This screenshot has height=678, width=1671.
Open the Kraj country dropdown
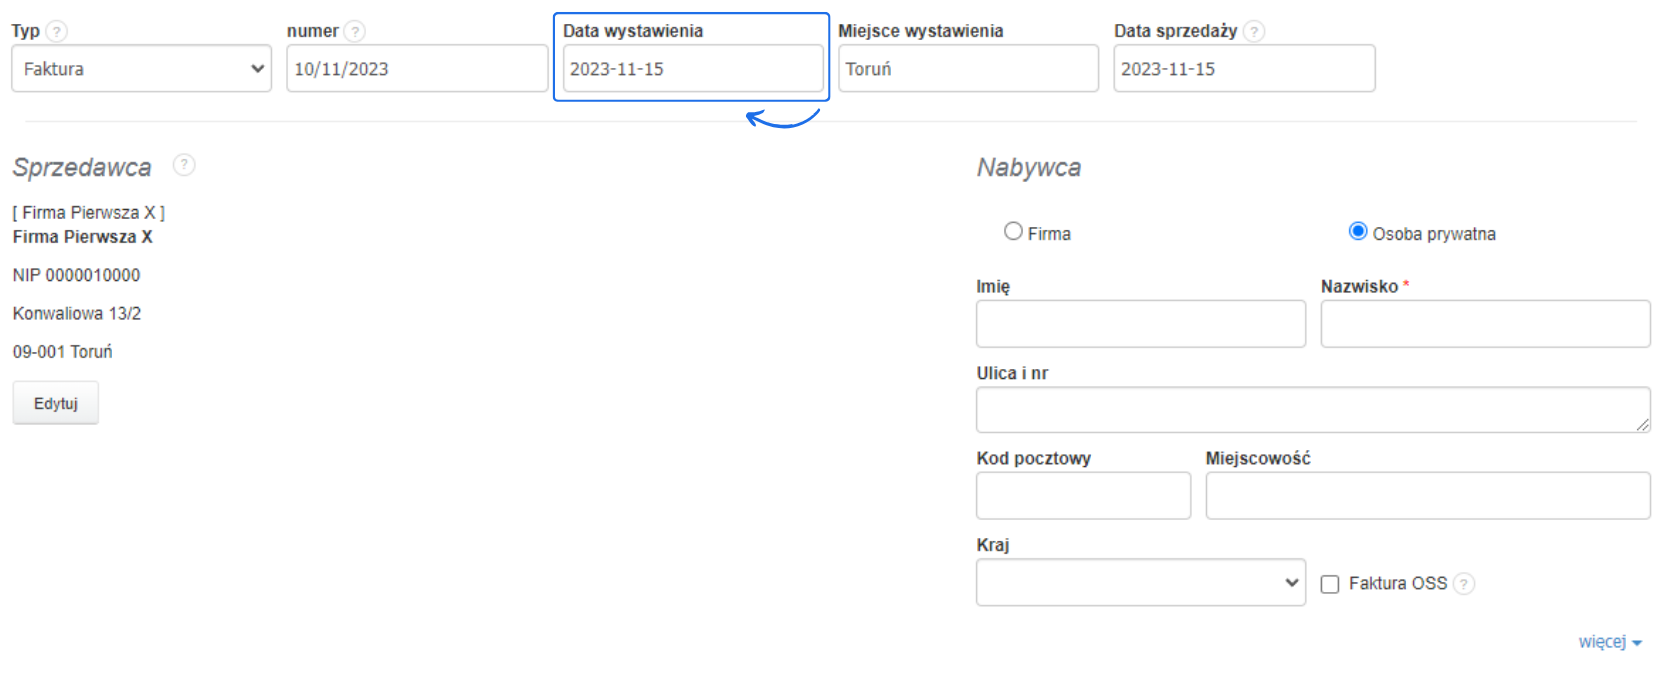click(1141, 582)
